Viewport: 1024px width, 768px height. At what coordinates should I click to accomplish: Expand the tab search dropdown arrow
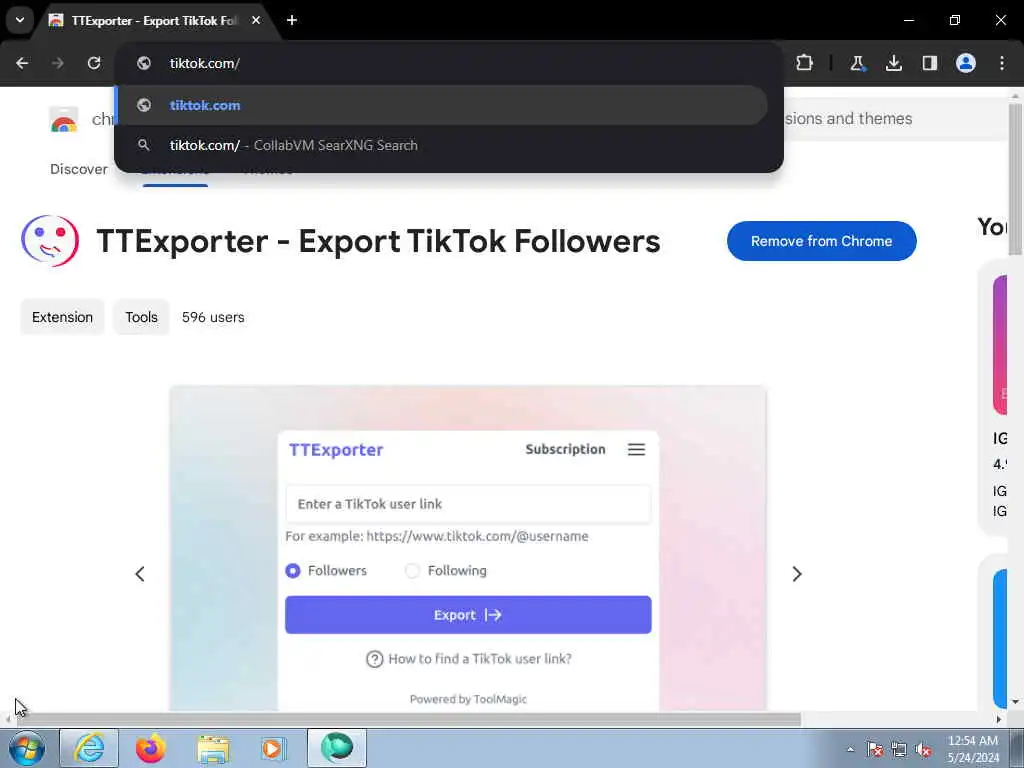coord(20,20)
